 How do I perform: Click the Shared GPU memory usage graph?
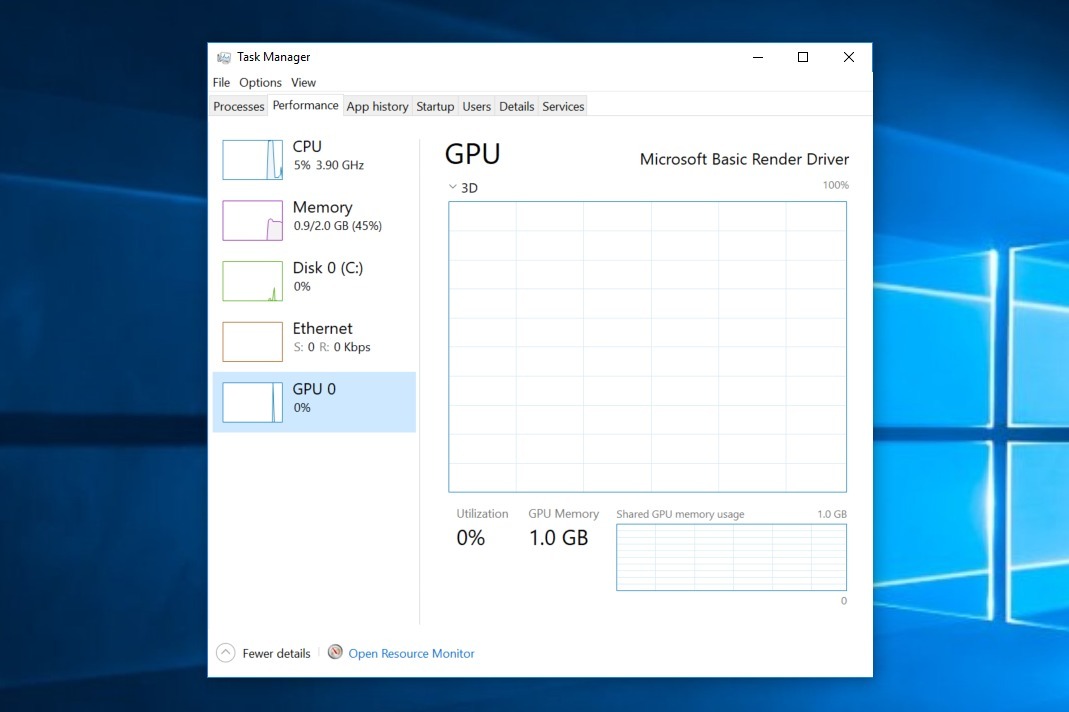731,557
